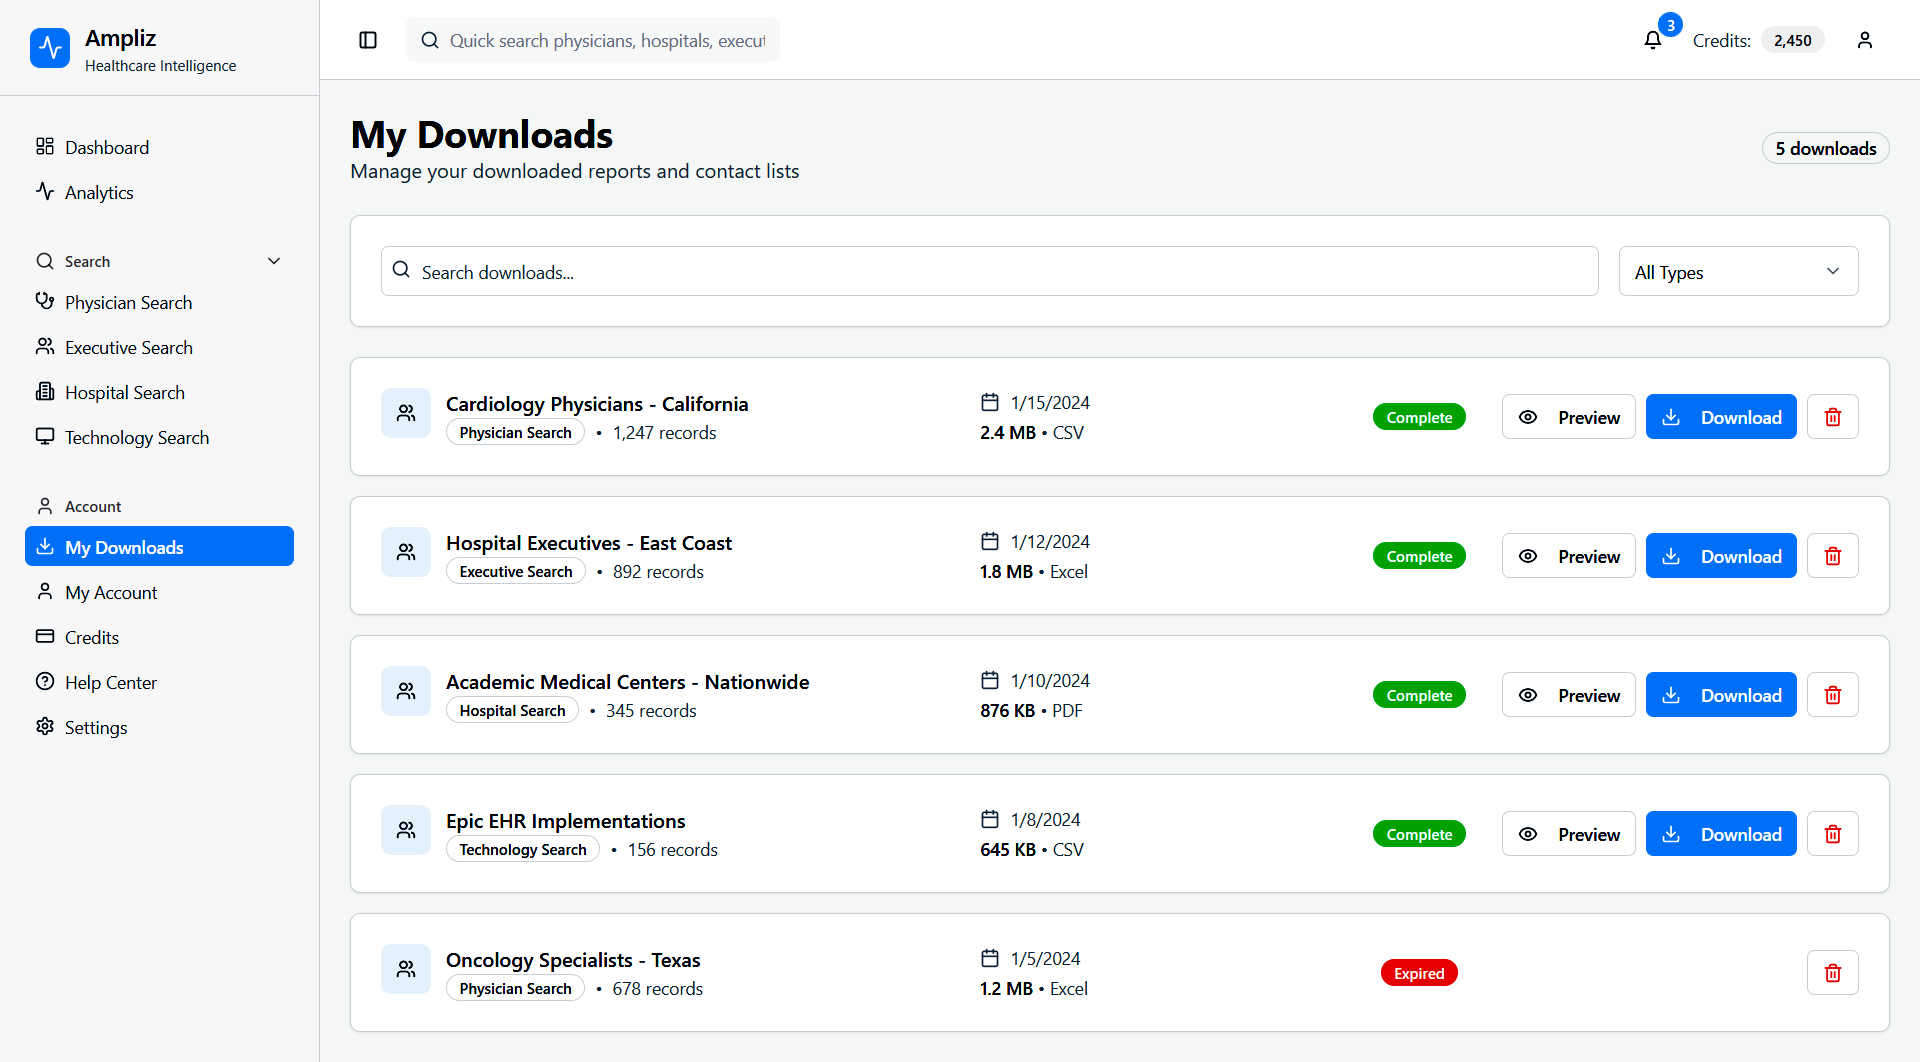Open the user profile icon
1920x1062 pixels.
coord(1864,40)
